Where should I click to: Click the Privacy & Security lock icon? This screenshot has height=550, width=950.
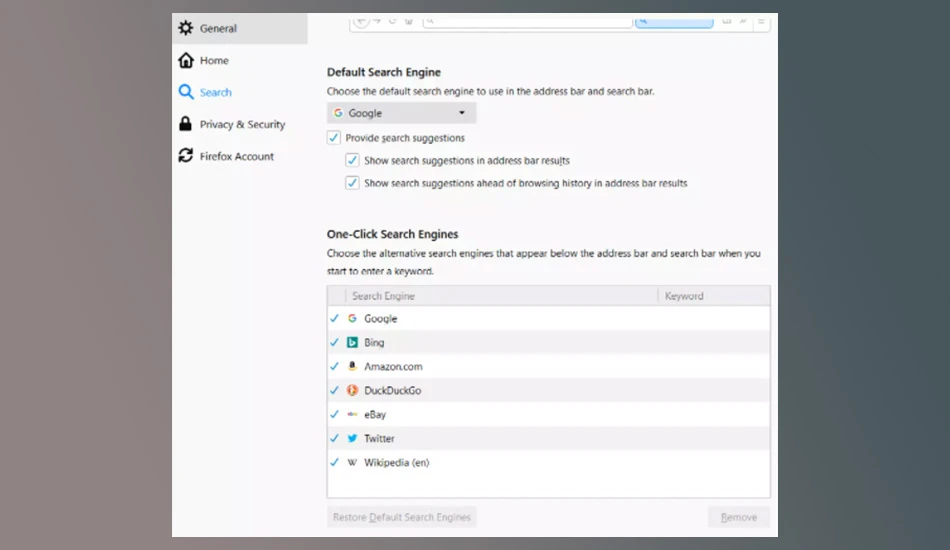pyautogui.click(x=185, y=124)
